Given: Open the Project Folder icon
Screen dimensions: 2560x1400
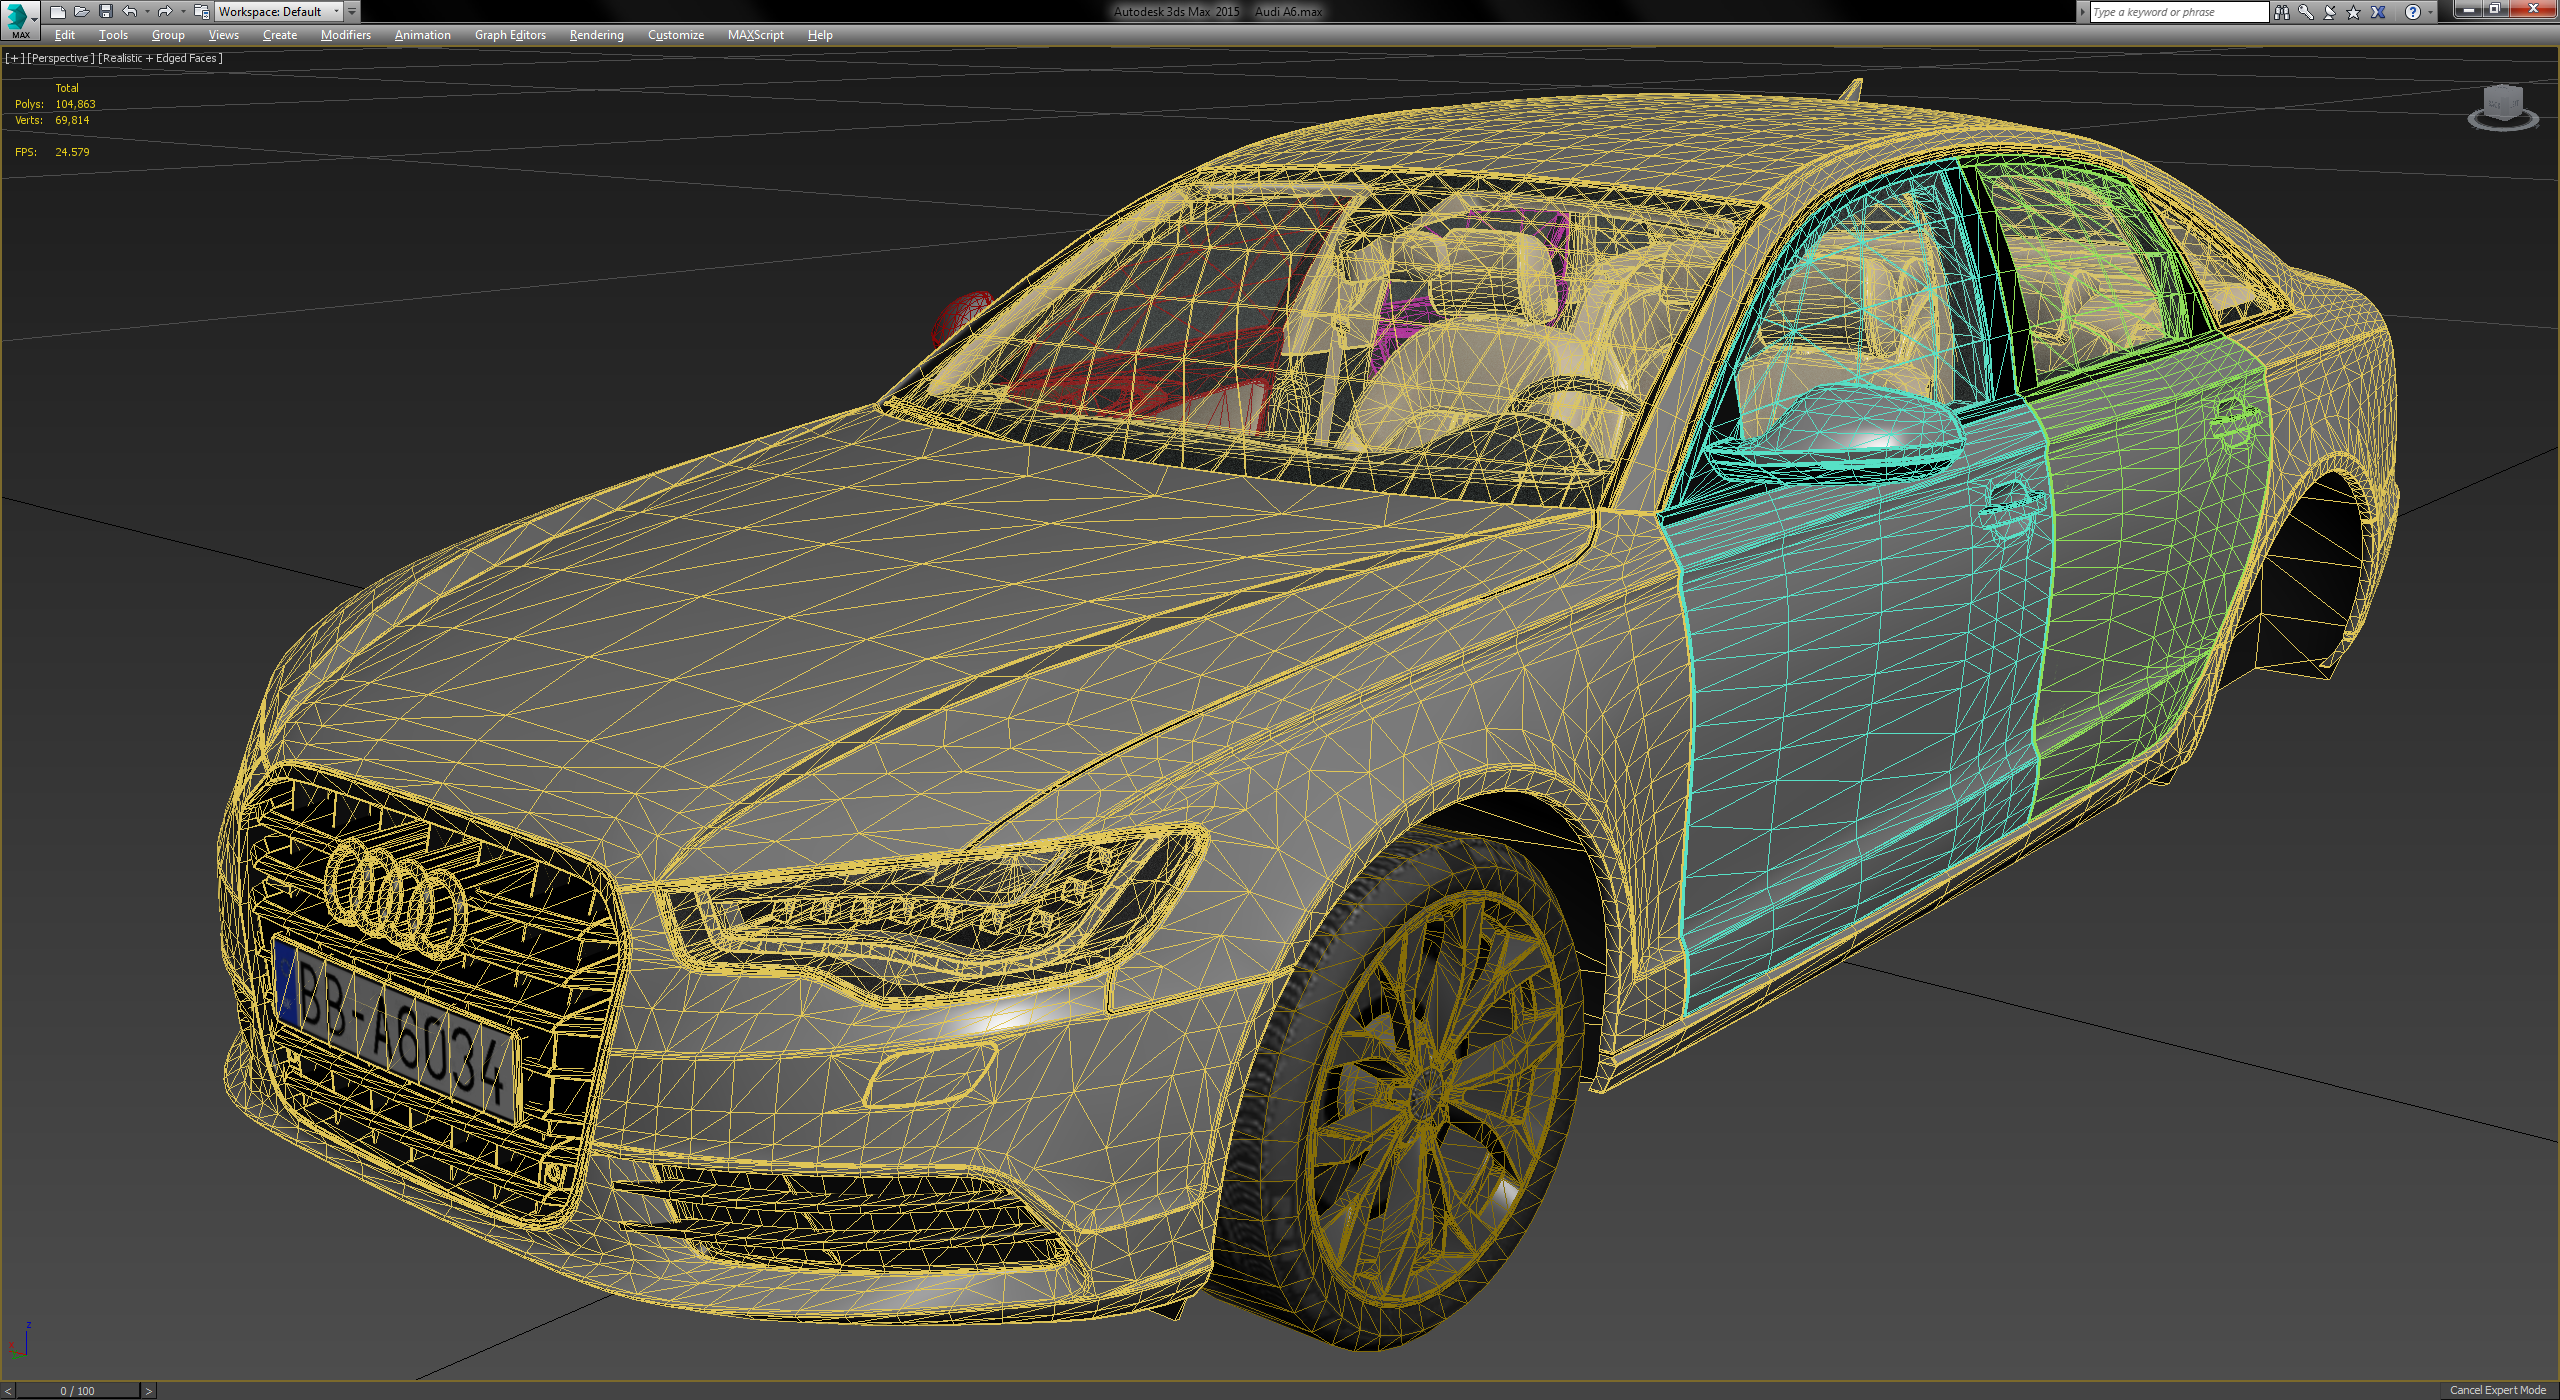Looking at the screenshot, I should click(202, 12).
